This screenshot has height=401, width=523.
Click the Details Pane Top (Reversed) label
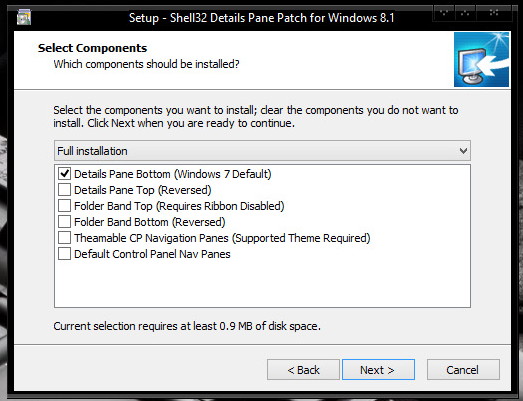tap(143, 190)
